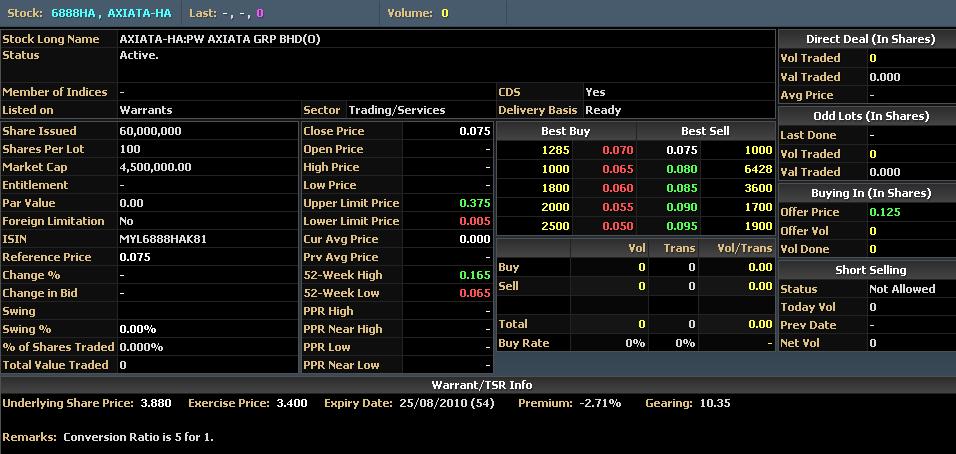
Task: Click the best buy volume 1285
Action: [x=555, y=150]
